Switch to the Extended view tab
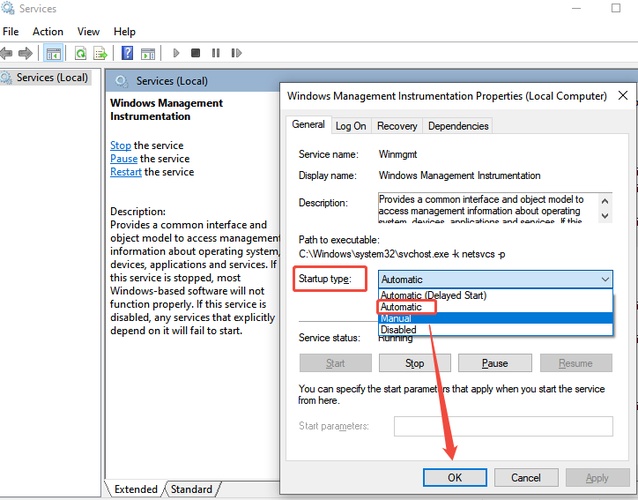Viewport: 638px width, 500px height. [x=135, y=489]
